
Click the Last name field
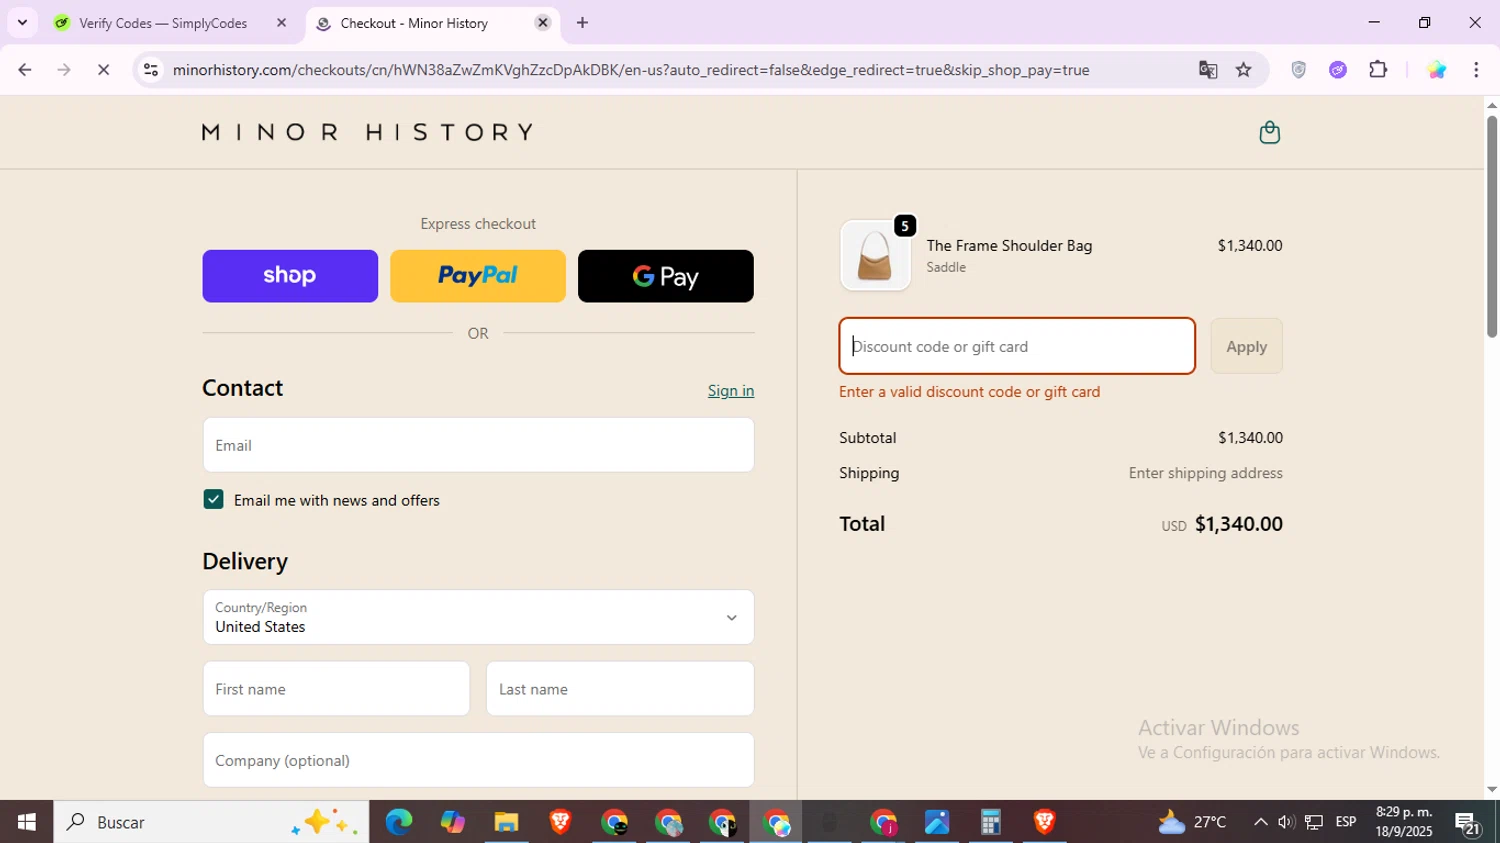[620, 689]
